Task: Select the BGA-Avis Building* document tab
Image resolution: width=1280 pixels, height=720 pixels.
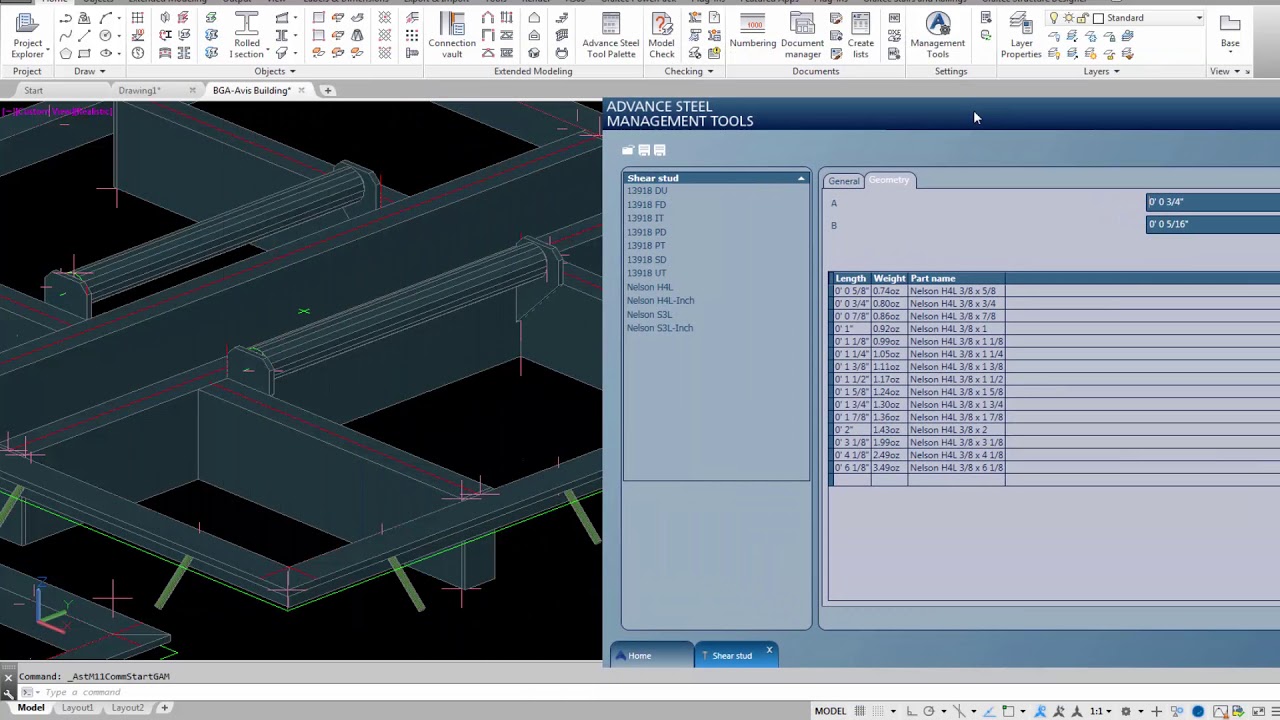Action: tap(251, 90)
